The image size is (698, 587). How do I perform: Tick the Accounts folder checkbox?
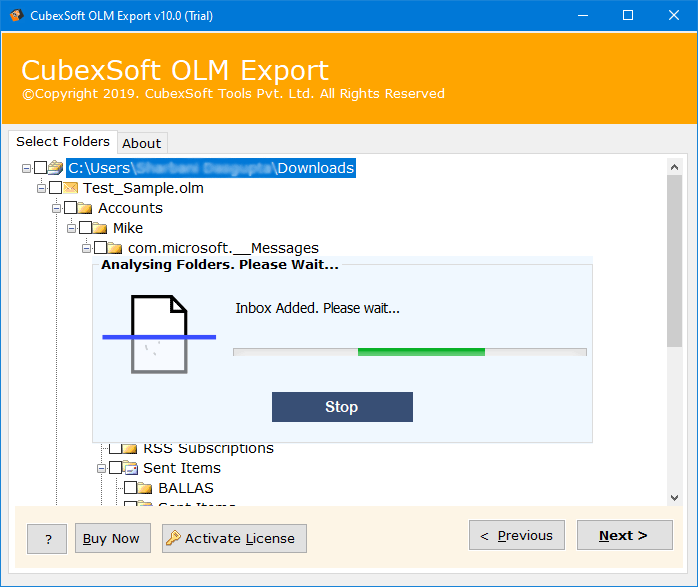click(x=70, y=208)
